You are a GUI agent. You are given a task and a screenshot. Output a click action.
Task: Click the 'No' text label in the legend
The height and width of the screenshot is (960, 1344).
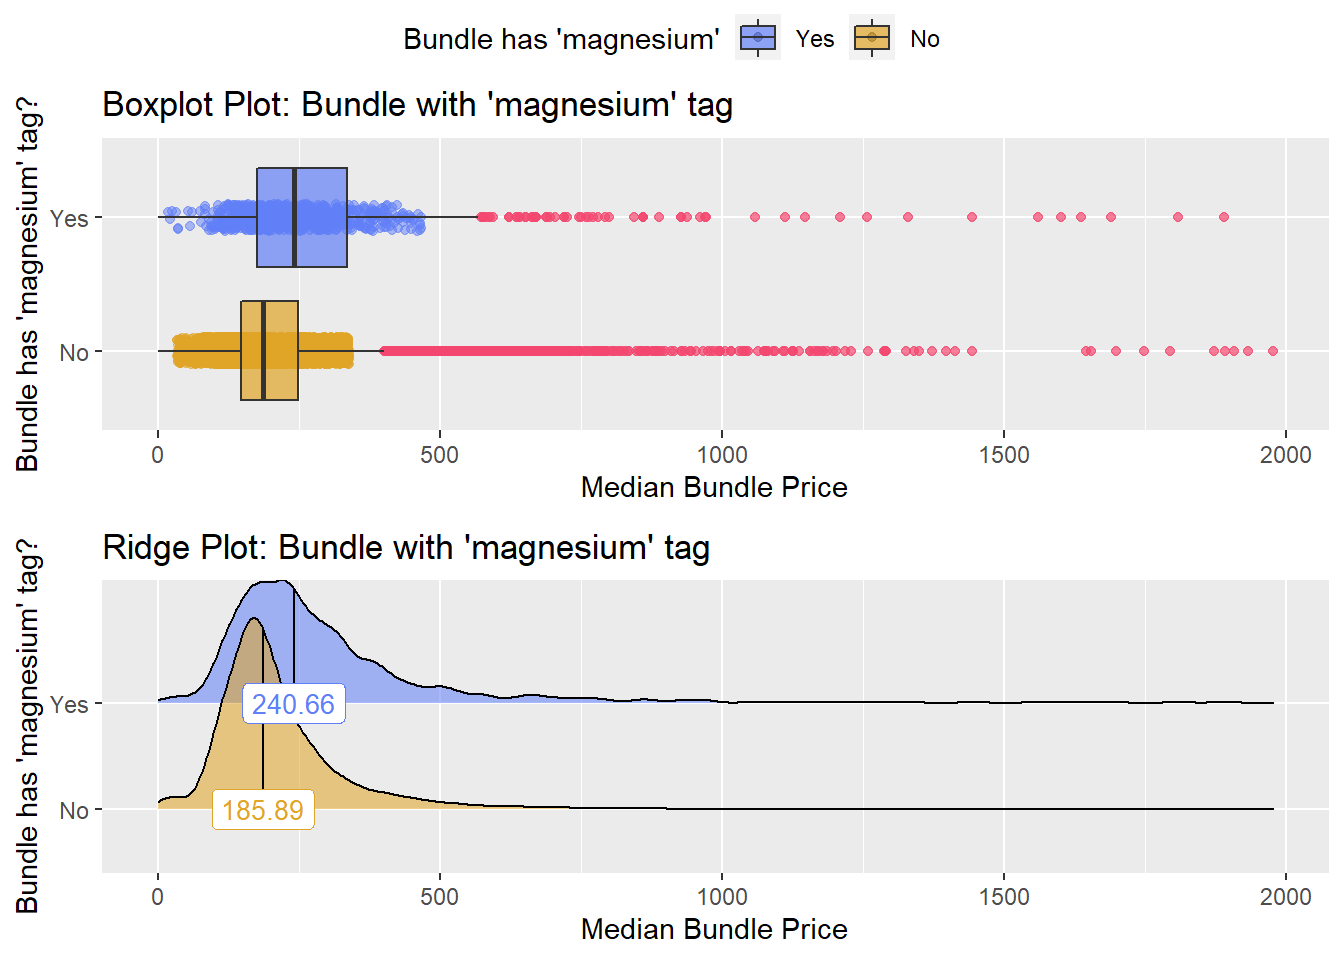click(925, 39)
